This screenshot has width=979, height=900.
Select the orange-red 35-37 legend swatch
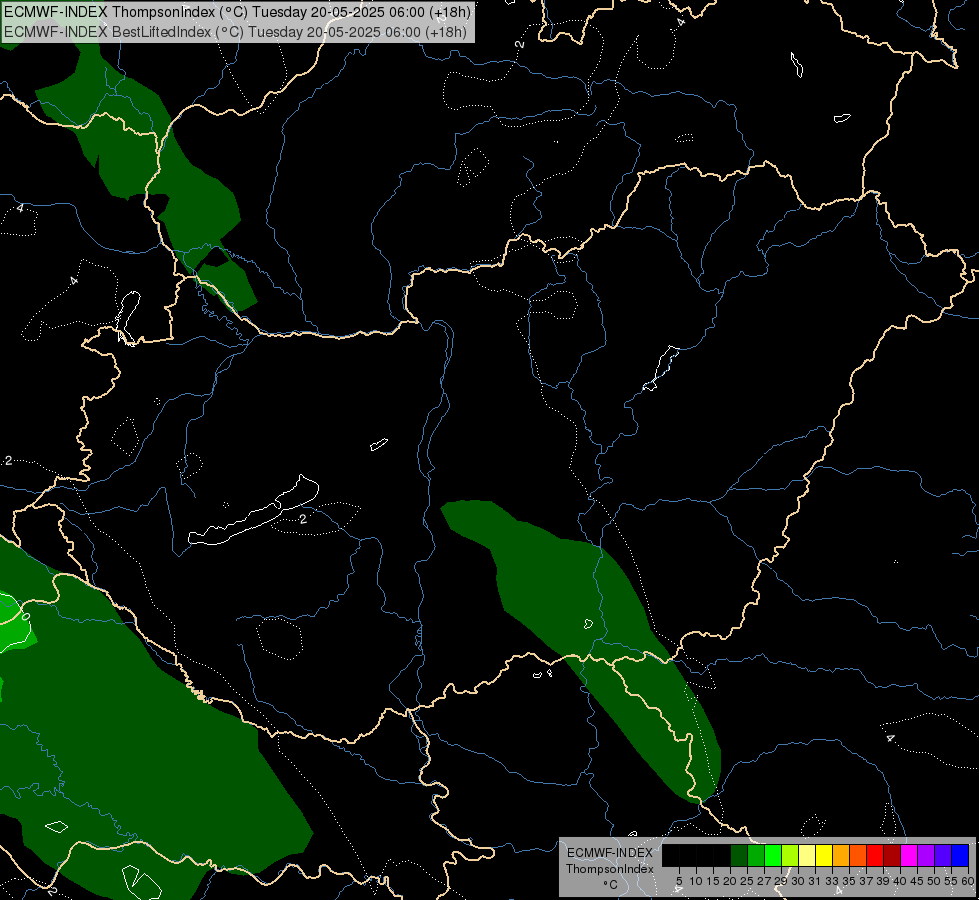(858, 855)
